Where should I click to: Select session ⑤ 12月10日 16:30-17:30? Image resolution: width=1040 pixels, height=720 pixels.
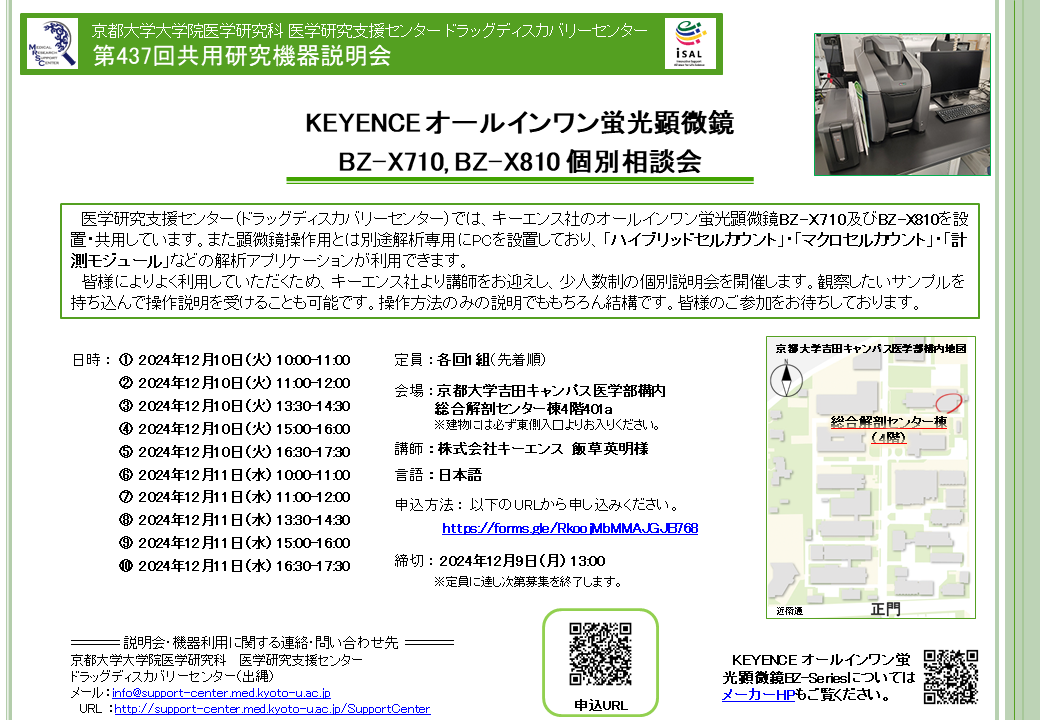(235, 452)
